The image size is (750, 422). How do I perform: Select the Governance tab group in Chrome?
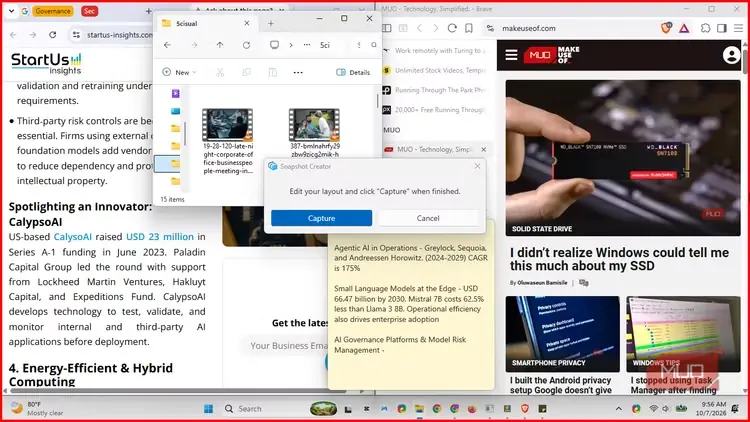53,11
